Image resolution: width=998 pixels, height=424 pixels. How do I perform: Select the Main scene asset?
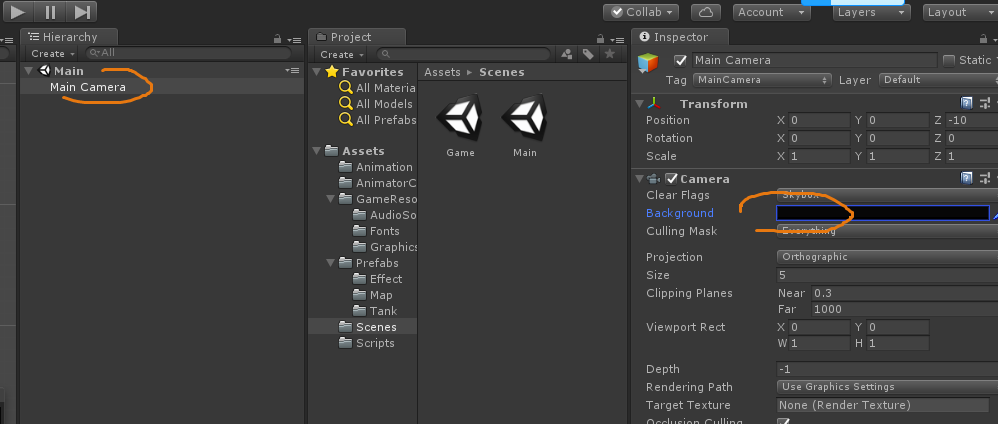coord(524,127)
